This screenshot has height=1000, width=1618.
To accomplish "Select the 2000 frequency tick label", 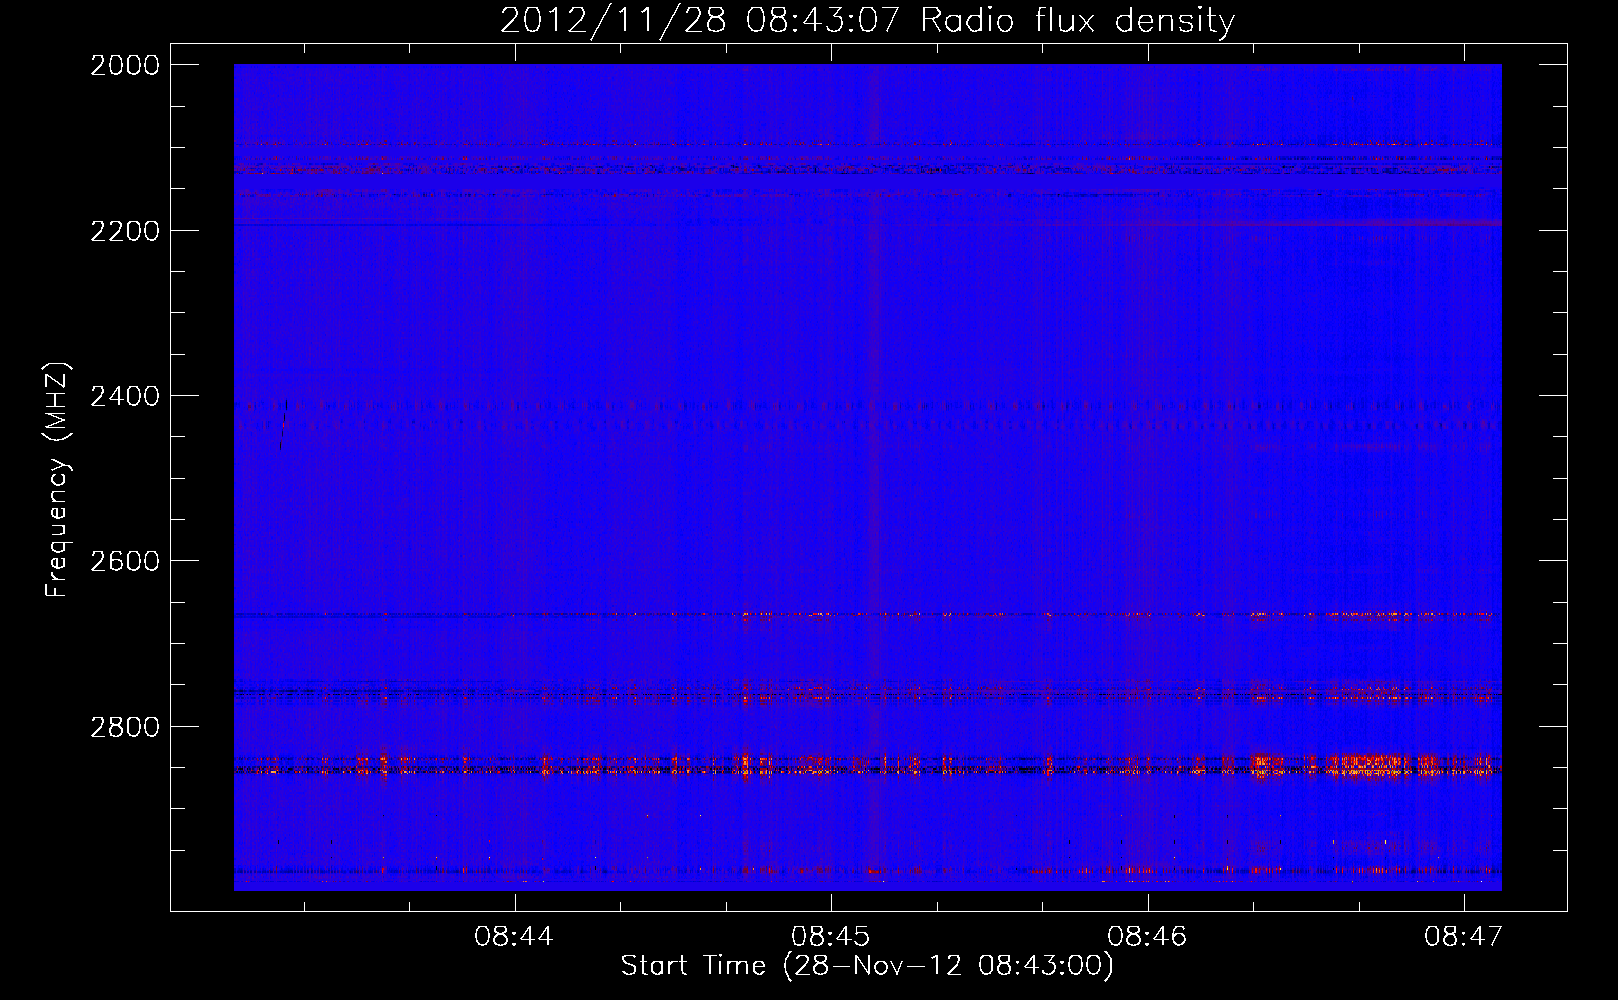I will (125, 65).
